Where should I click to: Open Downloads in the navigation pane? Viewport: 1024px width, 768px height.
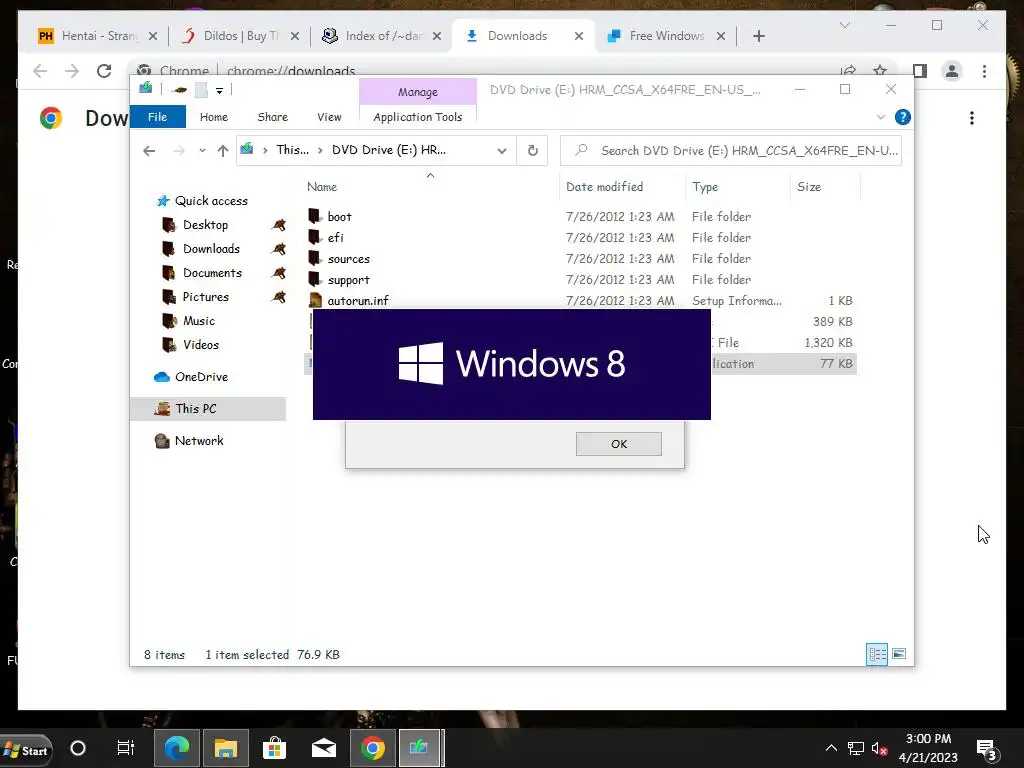coord(211,249)
